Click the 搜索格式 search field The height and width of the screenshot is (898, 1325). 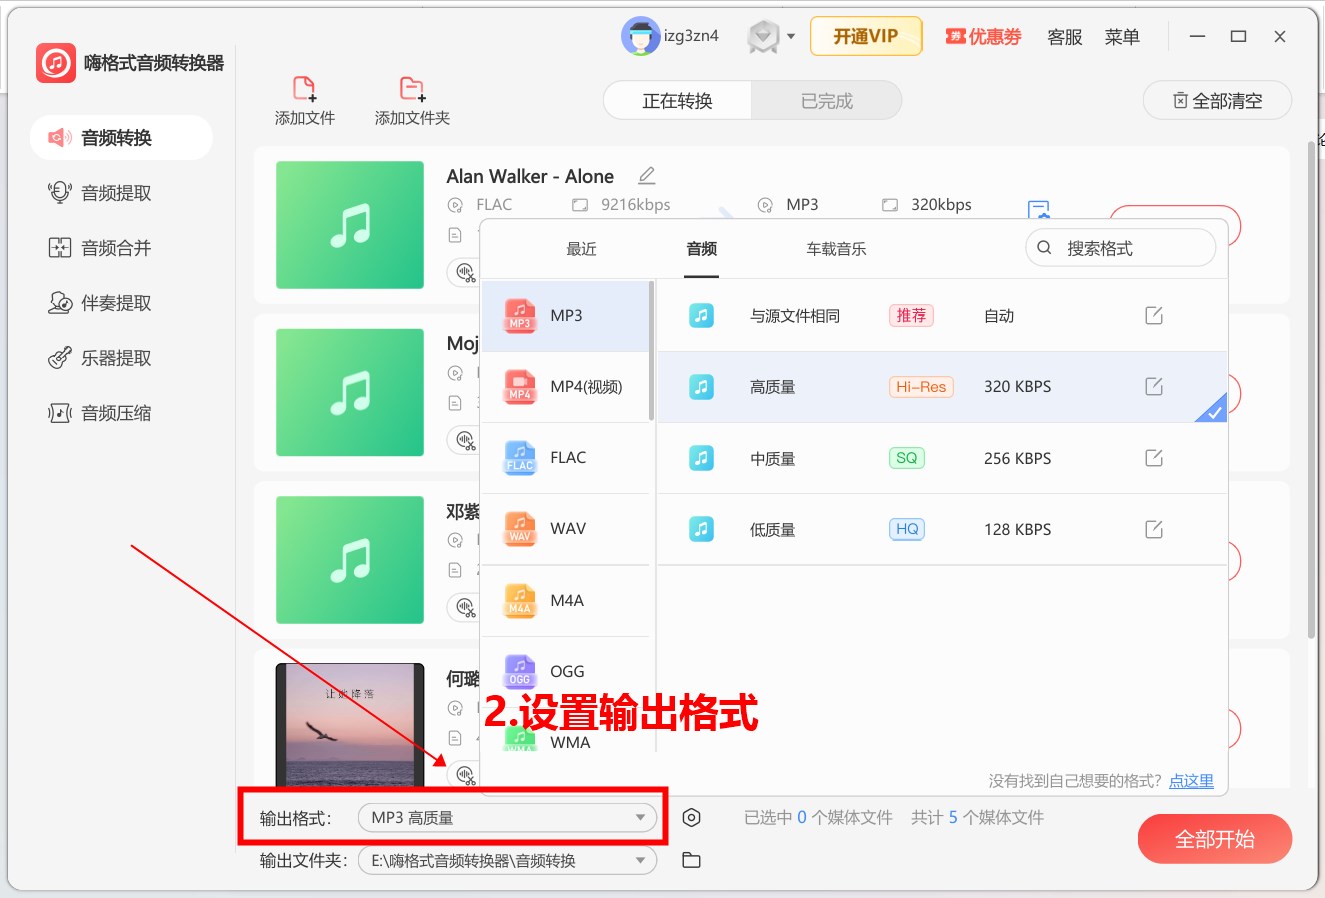[x=1121, y=248]
